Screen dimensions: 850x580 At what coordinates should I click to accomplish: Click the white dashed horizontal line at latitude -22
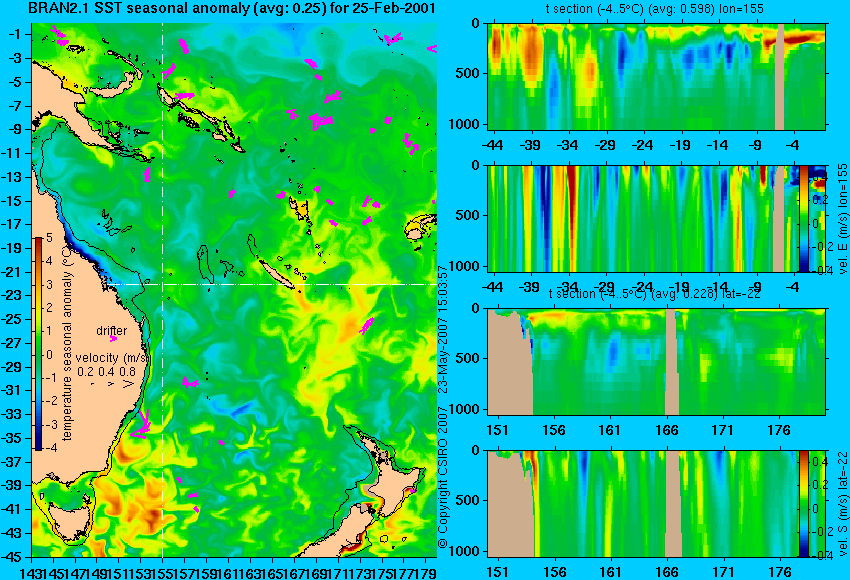coord(271,284)
